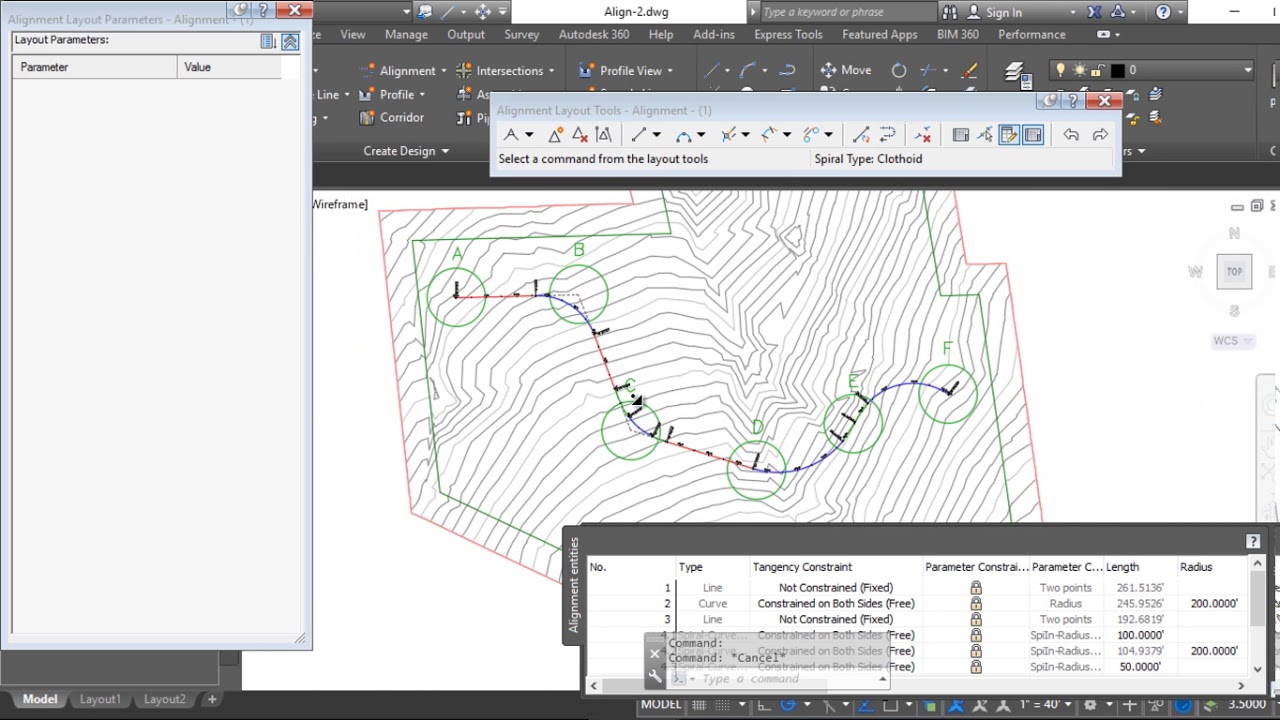Click the Undo arrow in layout tools
This screenshot has height=720, width=1280.
1071,135
